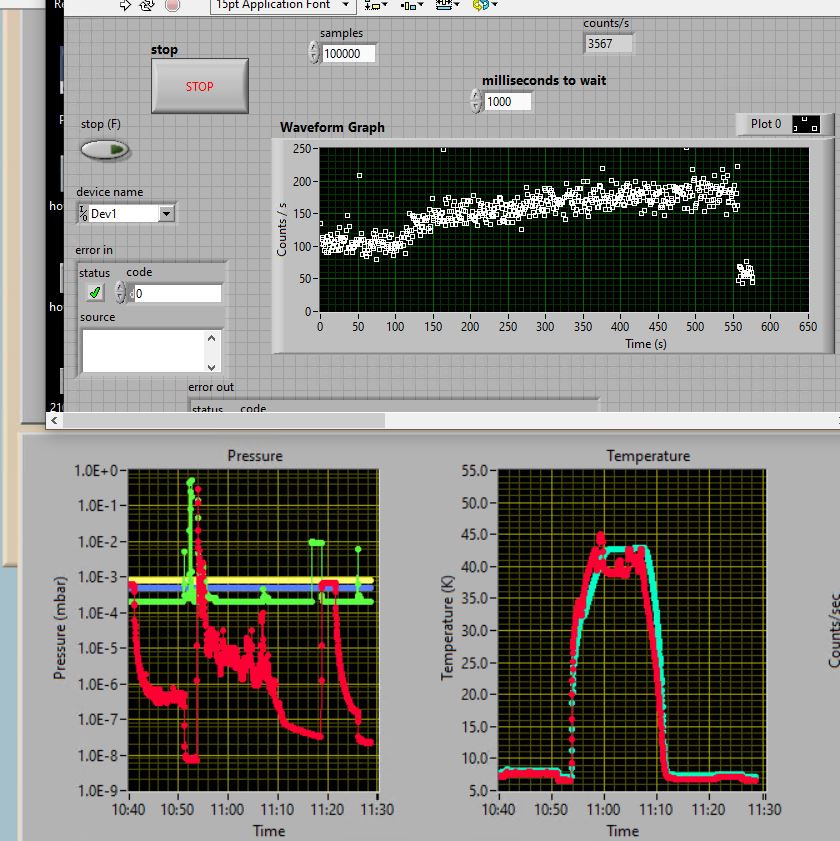Open the Reorder toolbar menu
Screen dimensions: 840x841
pos(484,5)
